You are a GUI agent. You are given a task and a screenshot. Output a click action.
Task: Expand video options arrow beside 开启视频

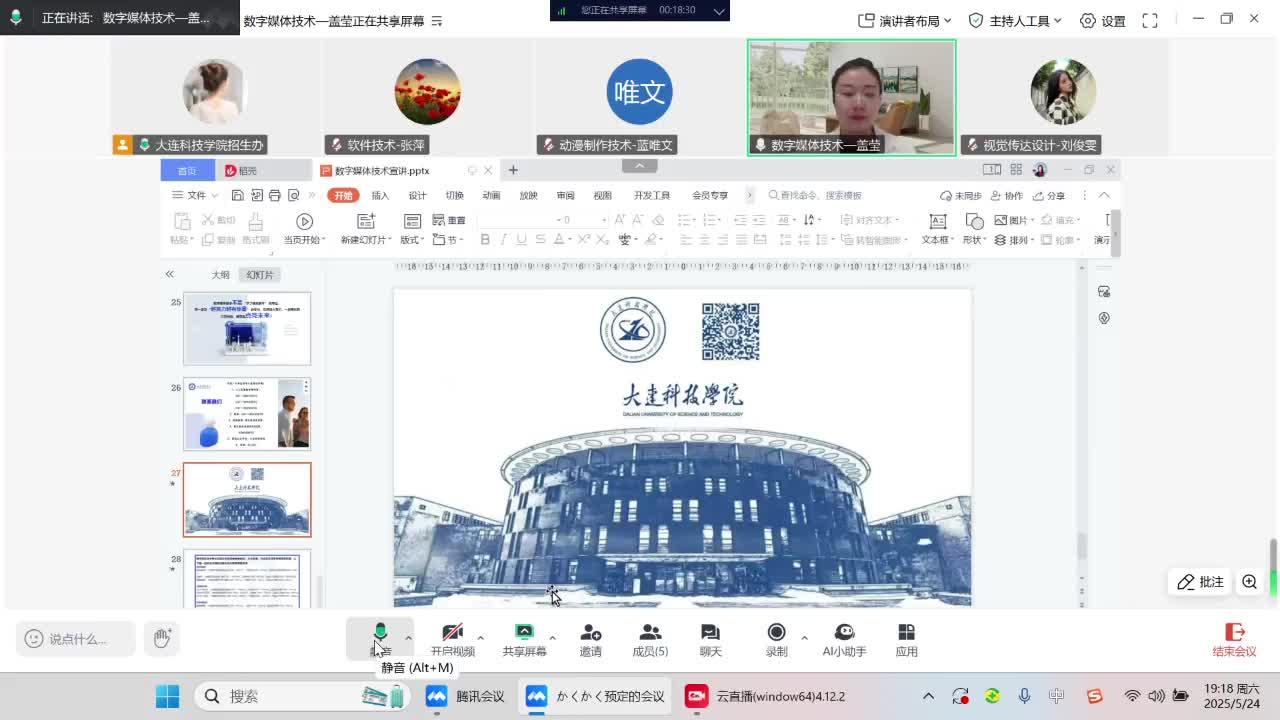click(x=481, y=638)
